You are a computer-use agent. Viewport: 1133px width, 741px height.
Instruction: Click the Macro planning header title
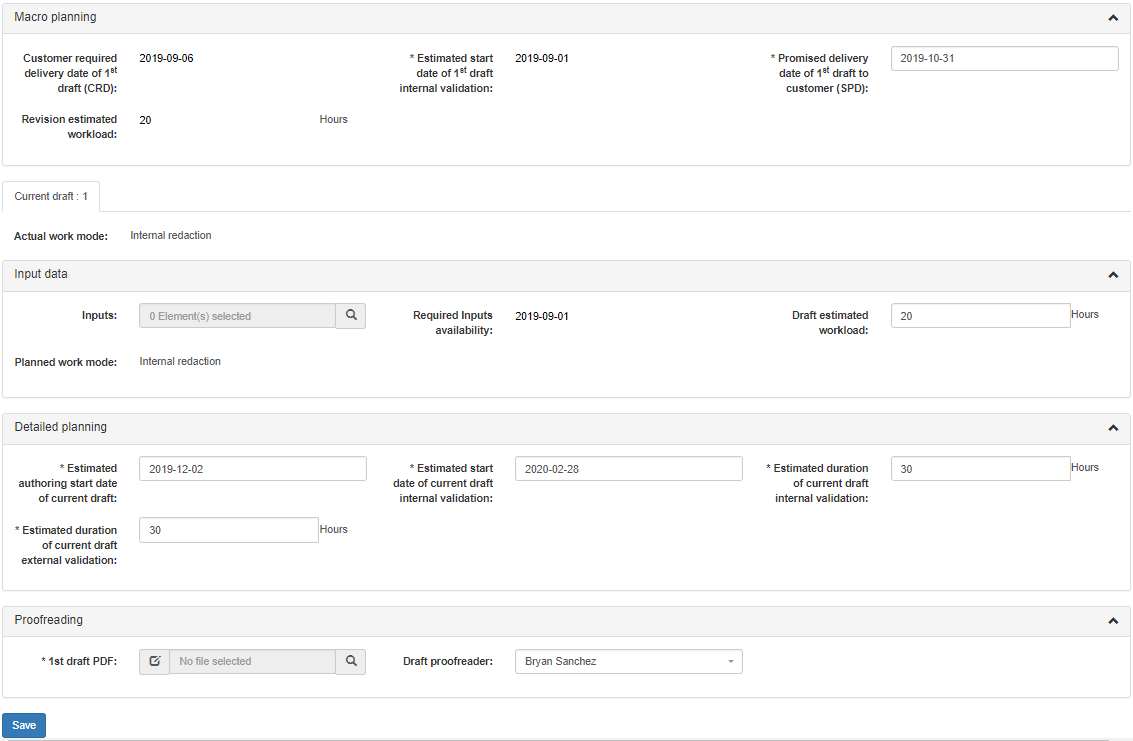click(x=56, y=17)
